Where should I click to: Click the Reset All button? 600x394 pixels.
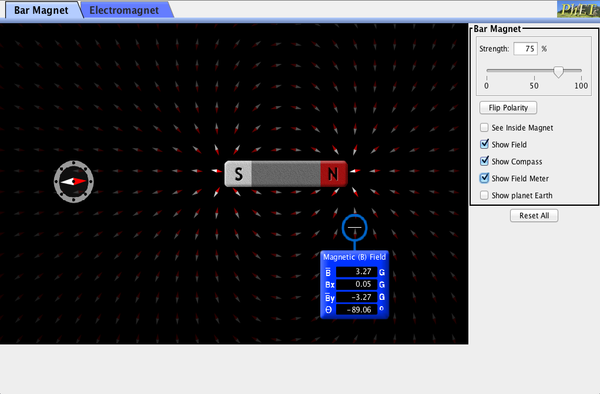tap(534, 216)
